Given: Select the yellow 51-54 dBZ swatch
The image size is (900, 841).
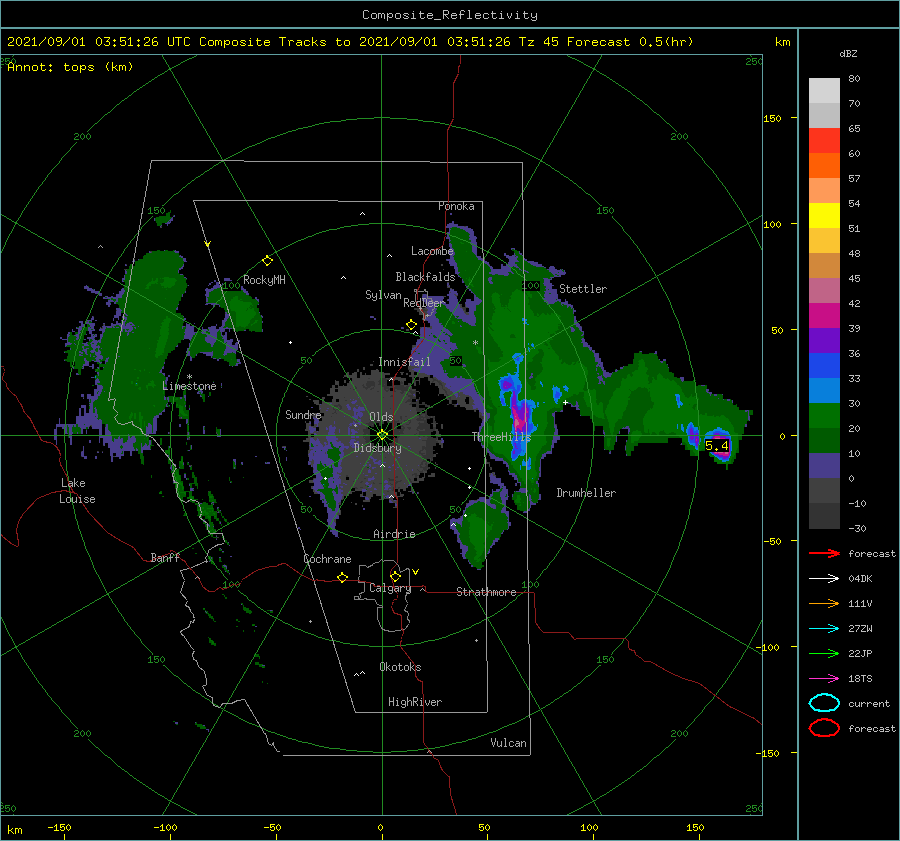Looking at the screenshot, I should tap(824, 215).
